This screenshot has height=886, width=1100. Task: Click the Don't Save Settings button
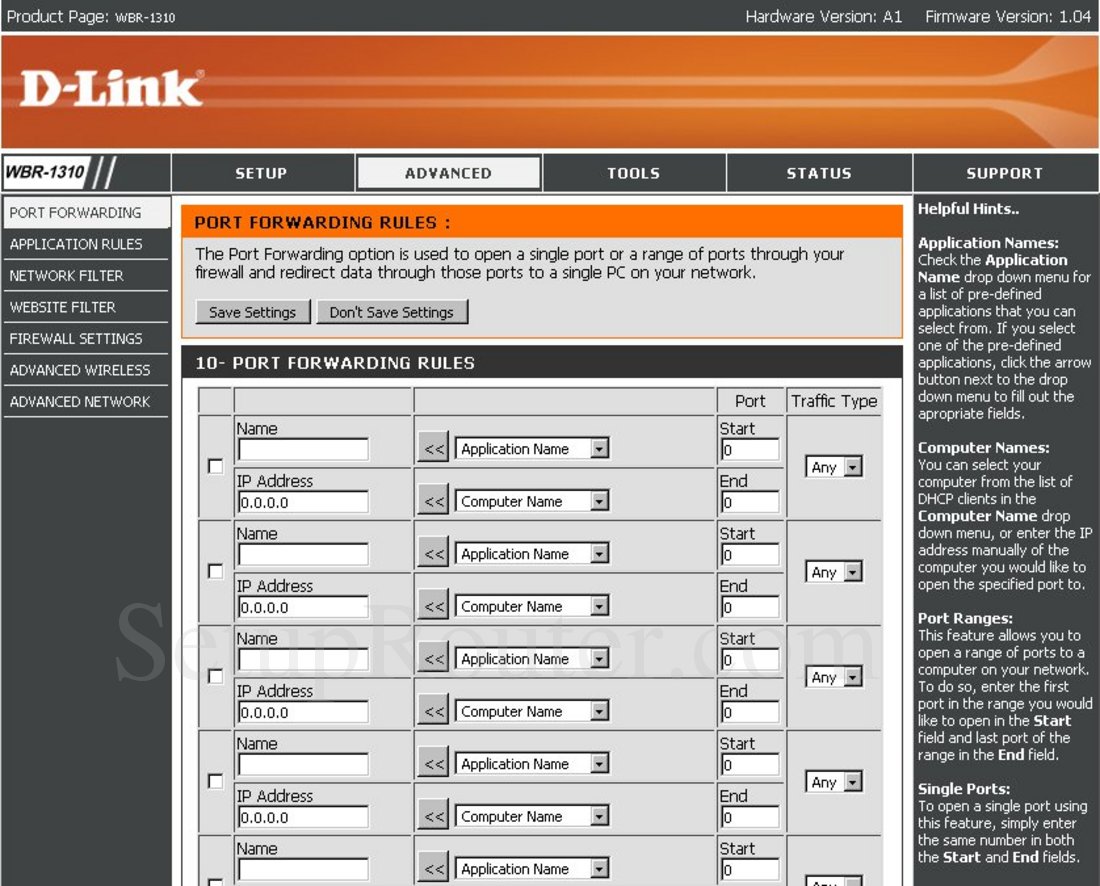coord(392,311)
